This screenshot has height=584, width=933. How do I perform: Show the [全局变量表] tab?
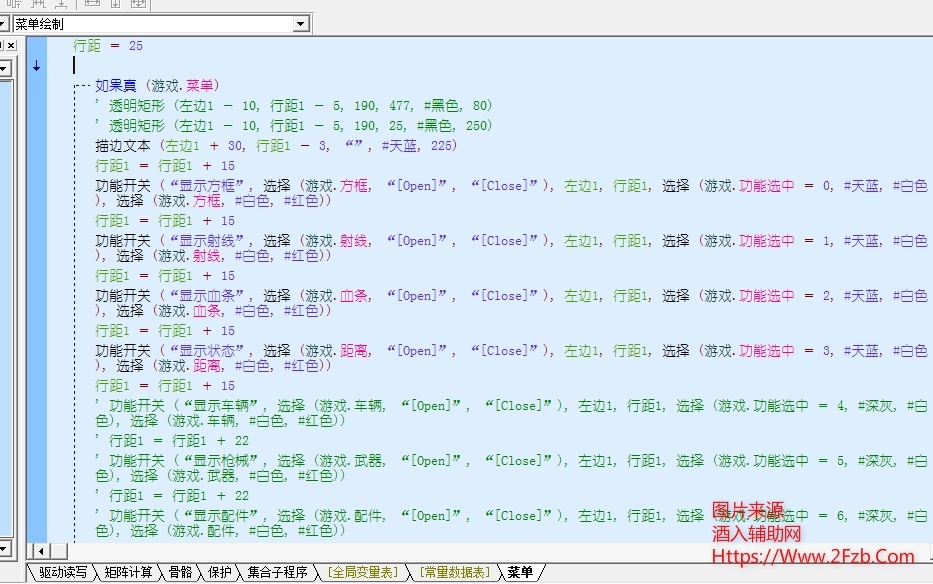[x=362, y=573]
